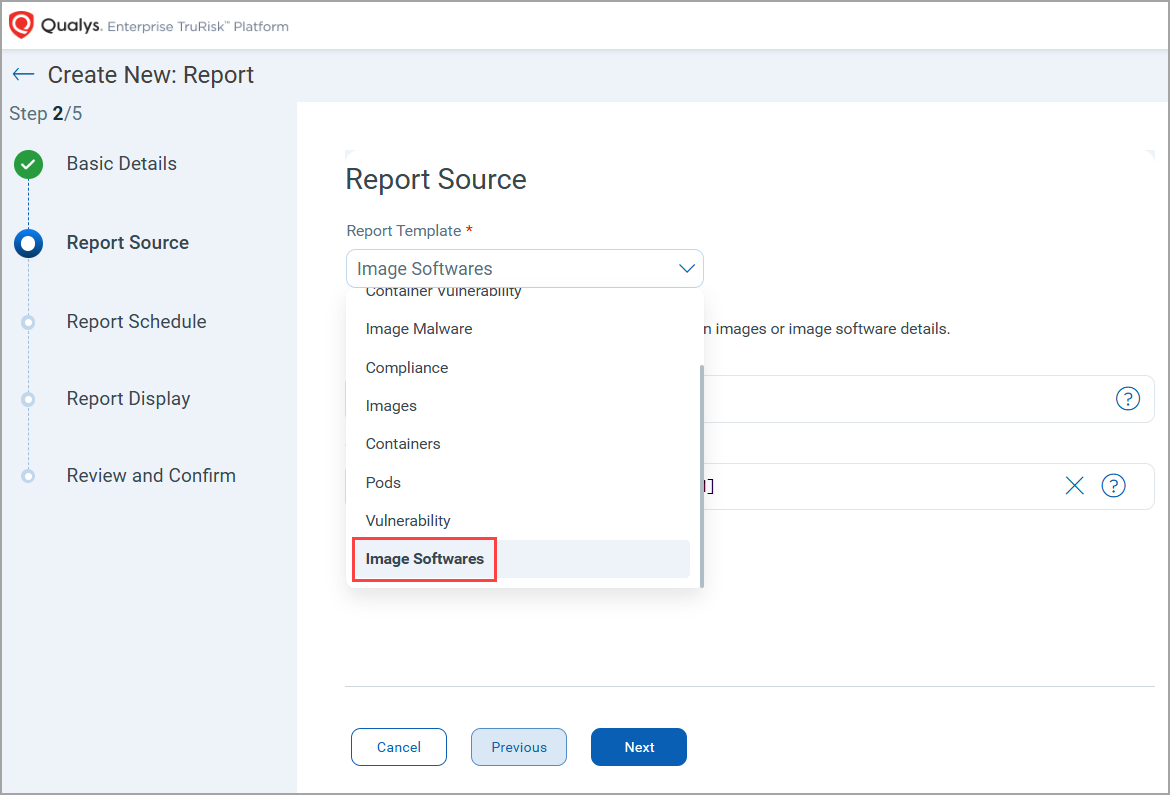Open the Report Display step
Image resolution: width=1170 pixels, height=795 pixels.
[128, 399]
